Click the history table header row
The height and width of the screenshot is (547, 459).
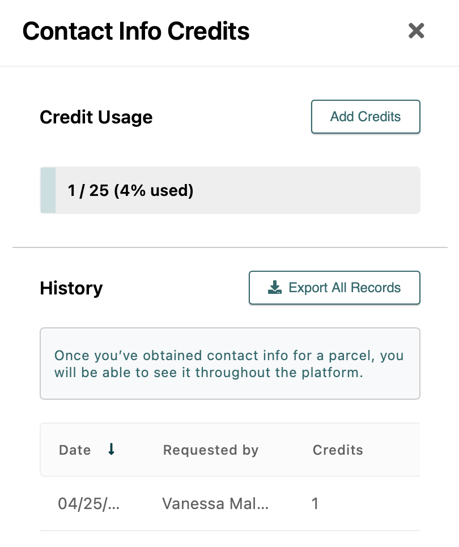[x=230, y=450]
